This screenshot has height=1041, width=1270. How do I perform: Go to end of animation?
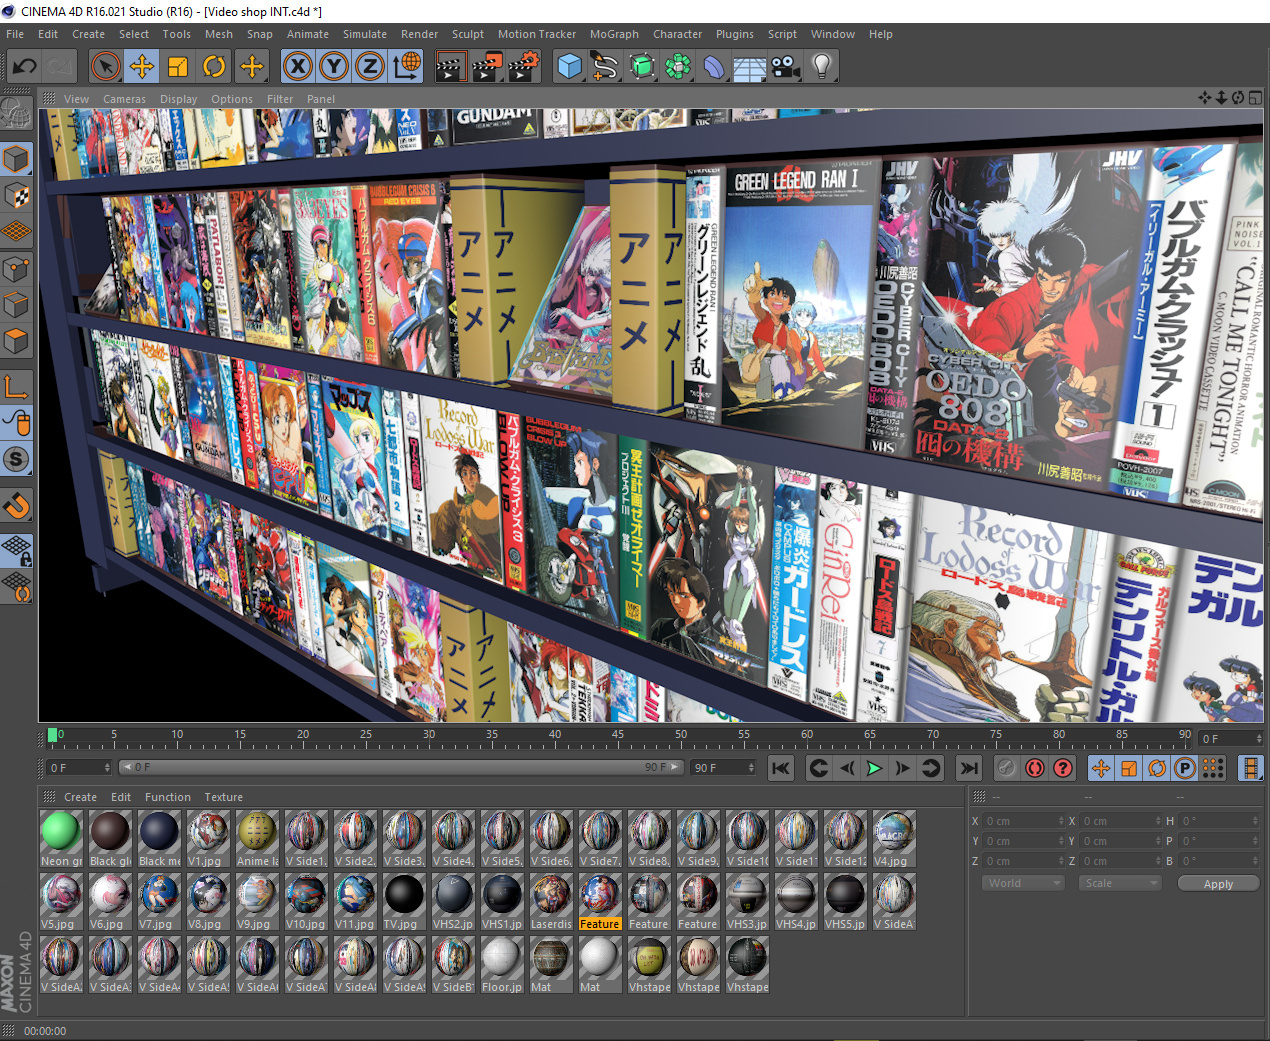[x=969, y=768]
